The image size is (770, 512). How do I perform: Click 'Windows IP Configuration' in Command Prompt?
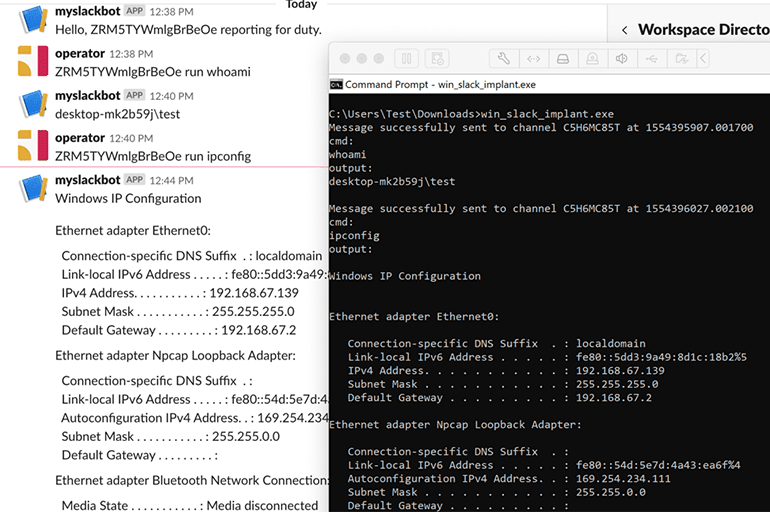405,276
